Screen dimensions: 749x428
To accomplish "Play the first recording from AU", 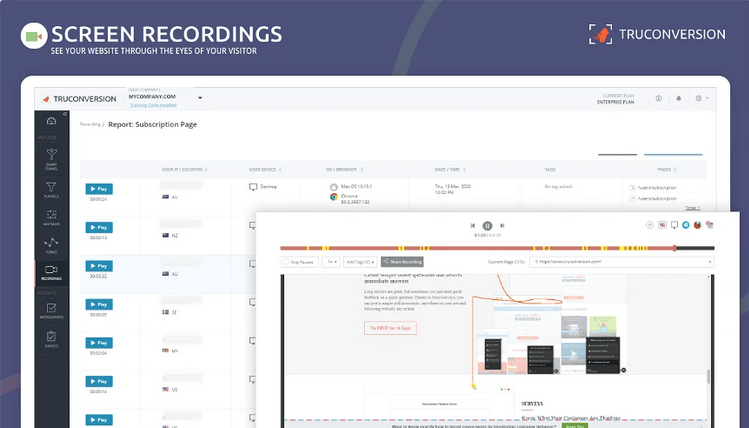I will [98, 188].
